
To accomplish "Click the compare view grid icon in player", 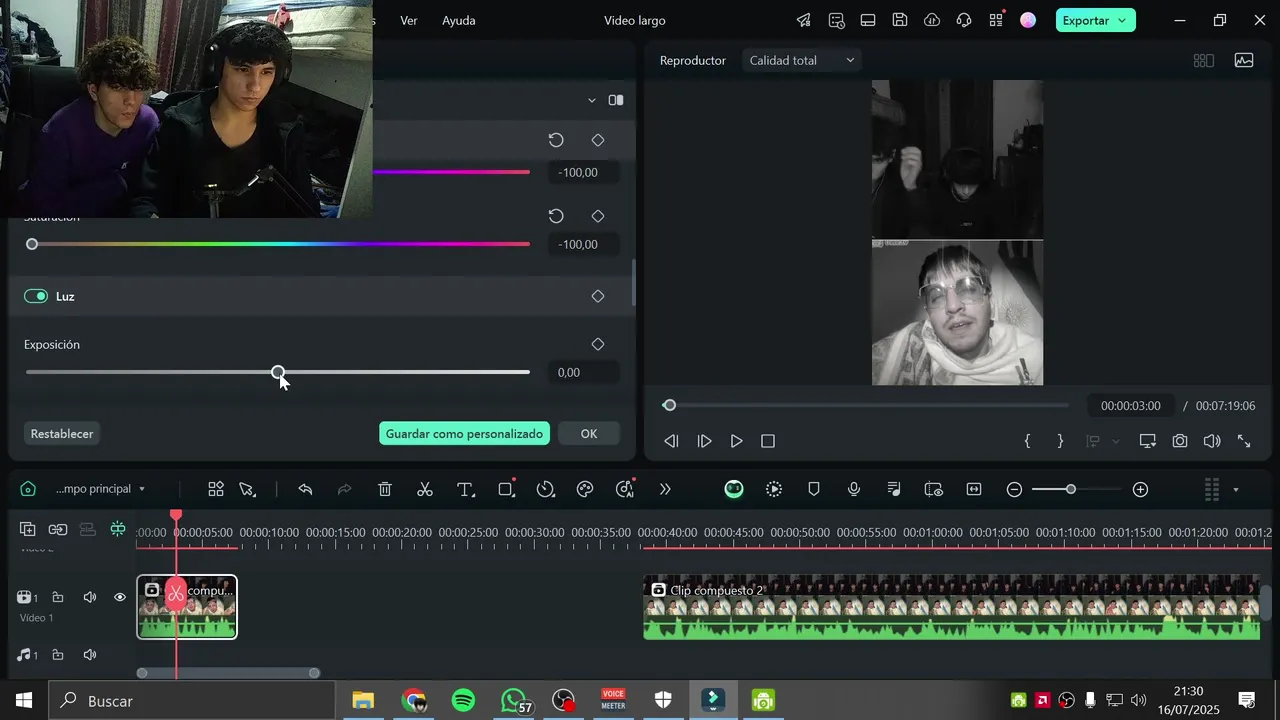I will pos(1204,60).
